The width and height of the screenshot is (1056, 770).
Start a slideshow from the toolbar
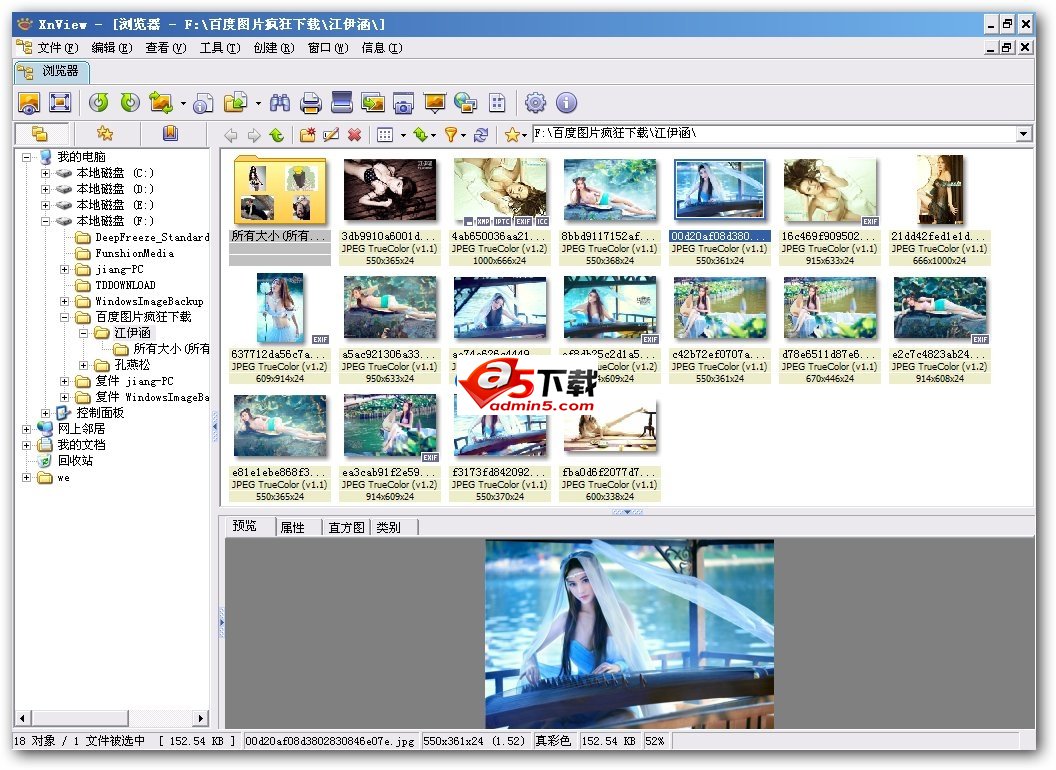click(x=435, y=103)
